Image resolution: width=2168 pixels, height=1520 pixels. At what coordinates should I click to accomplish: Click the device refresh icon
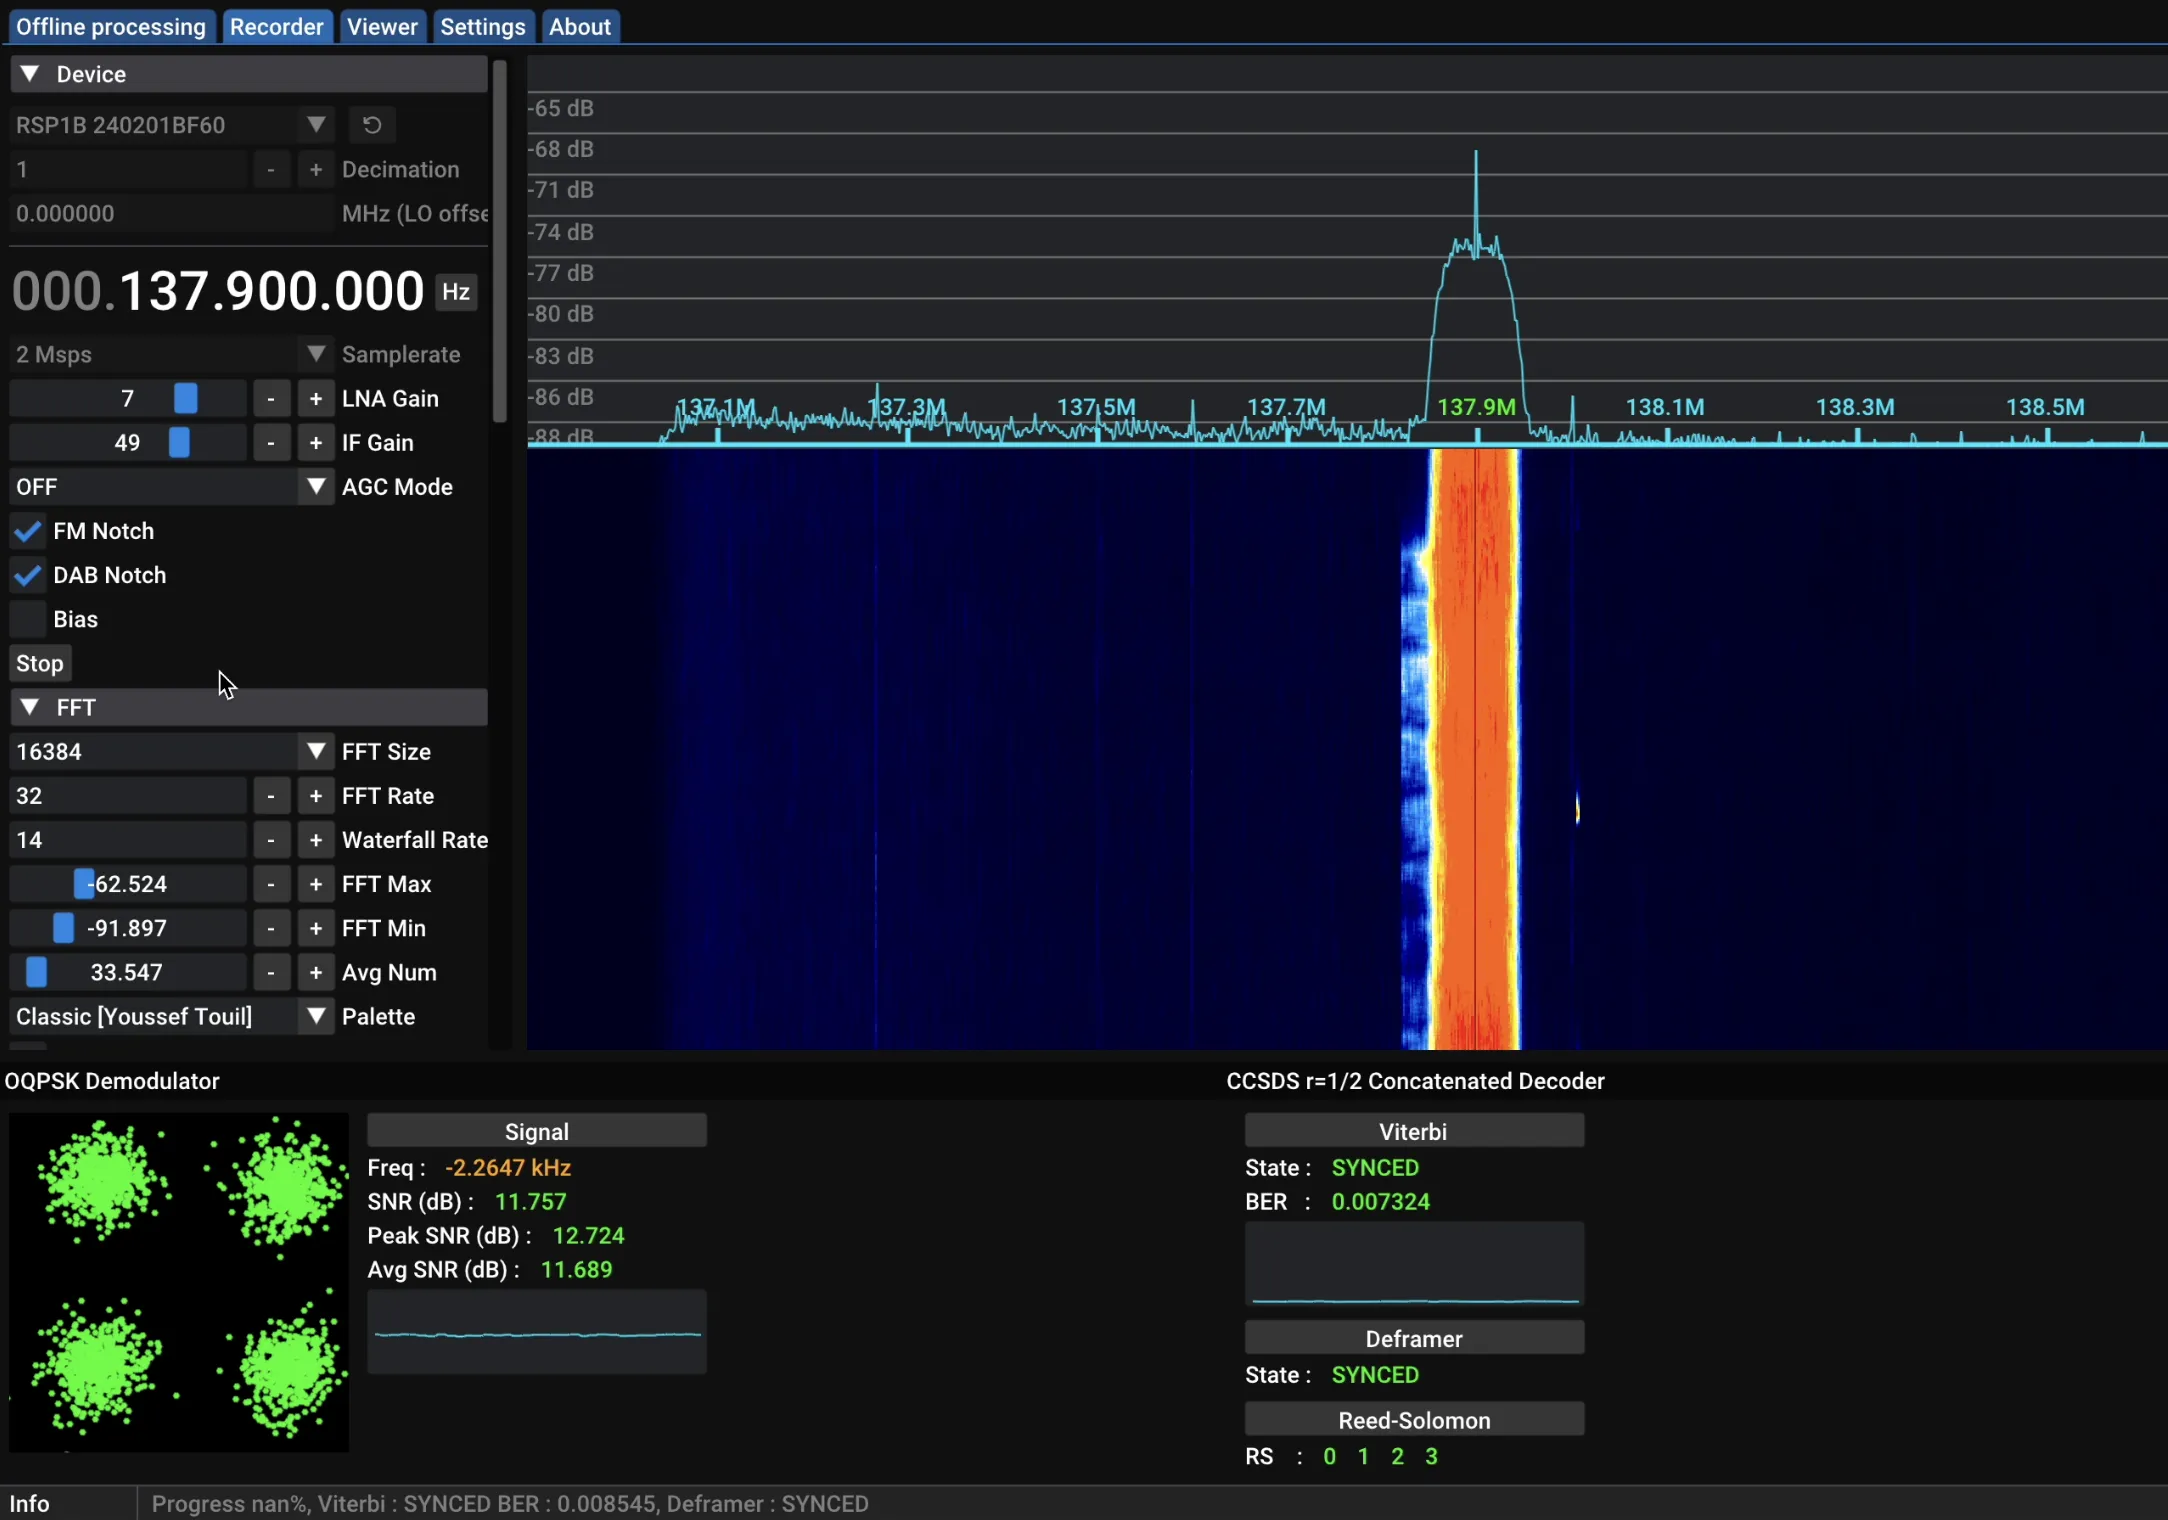point(372,125)
